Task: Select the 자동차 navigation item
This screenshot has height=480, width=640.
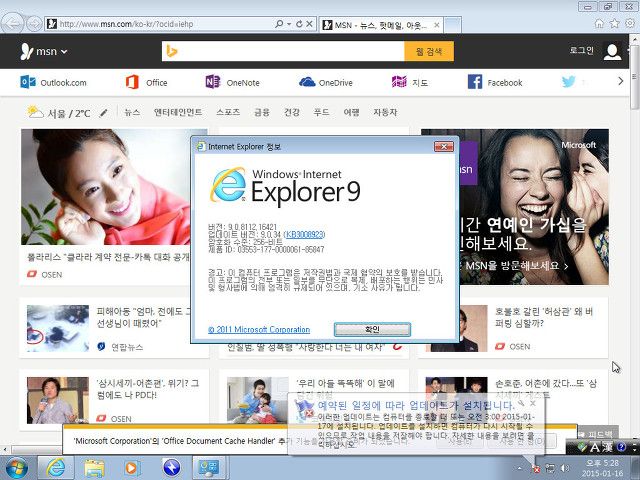Action: tap(385, 112)
